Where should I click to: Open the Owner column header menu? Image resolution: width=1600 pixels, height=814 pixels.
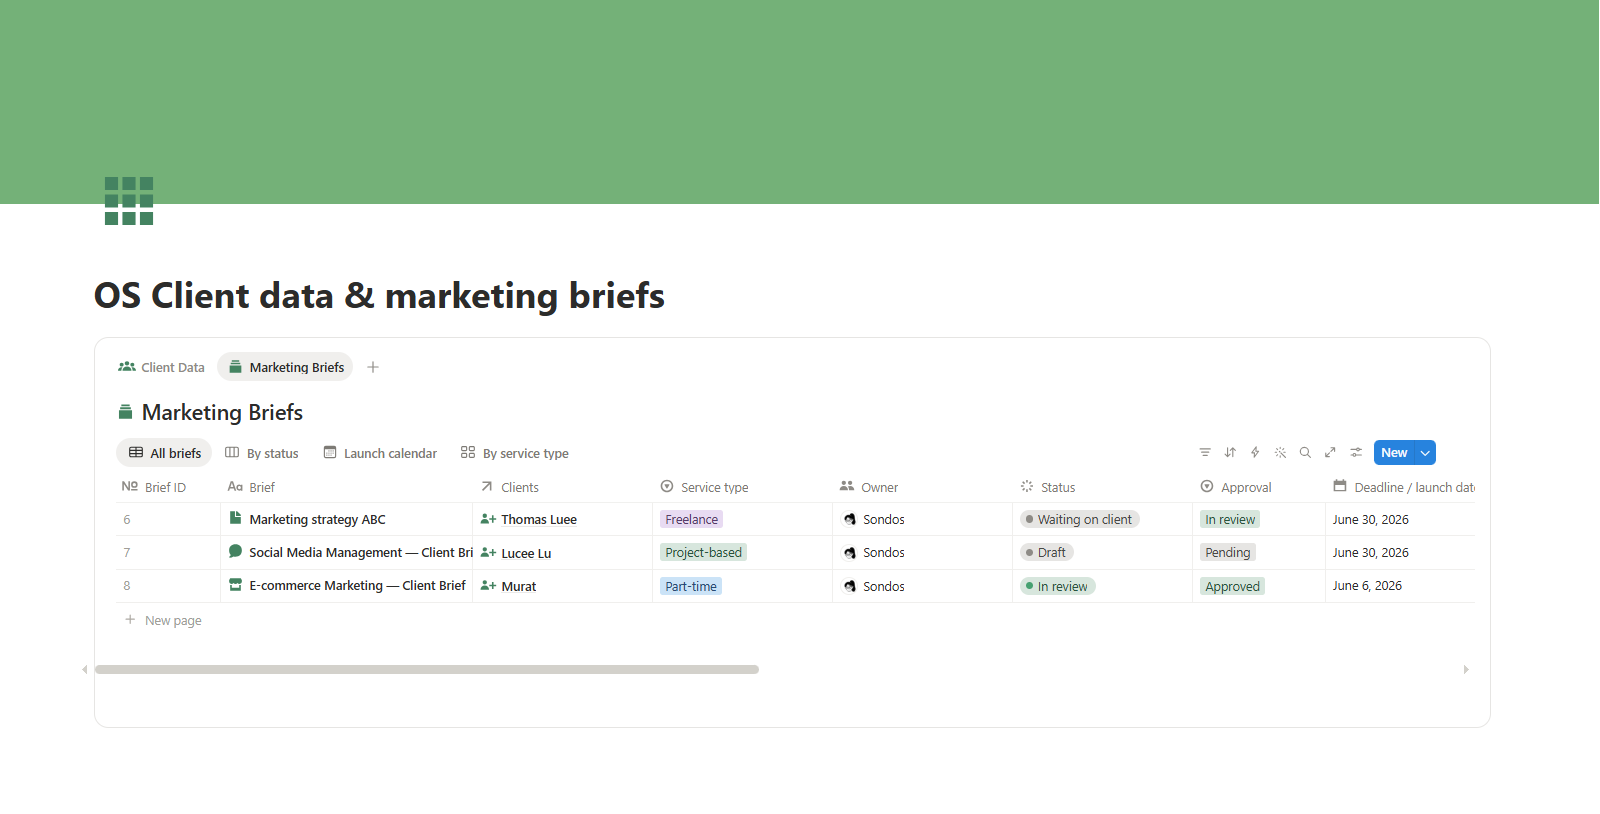pyautogui.click(x=868, y=487)
